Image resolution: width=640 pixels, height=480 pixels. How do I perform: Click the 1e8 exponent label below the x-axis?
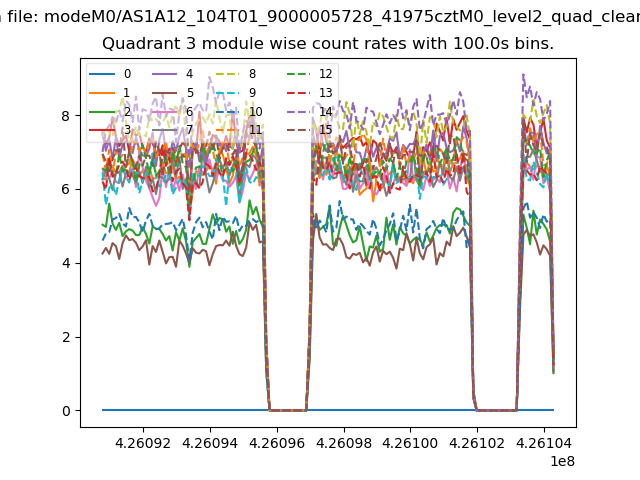561,460
